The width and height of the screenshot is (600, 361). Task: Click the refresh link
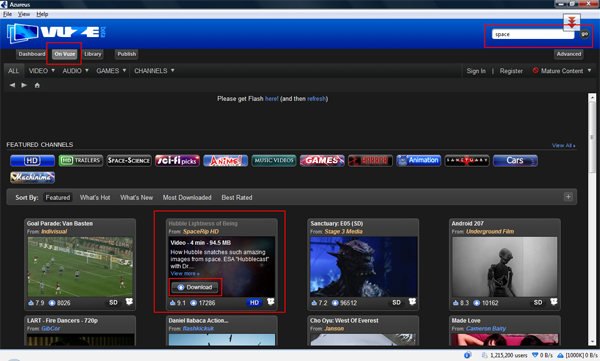pyautogui.click(x=316, y=99)
